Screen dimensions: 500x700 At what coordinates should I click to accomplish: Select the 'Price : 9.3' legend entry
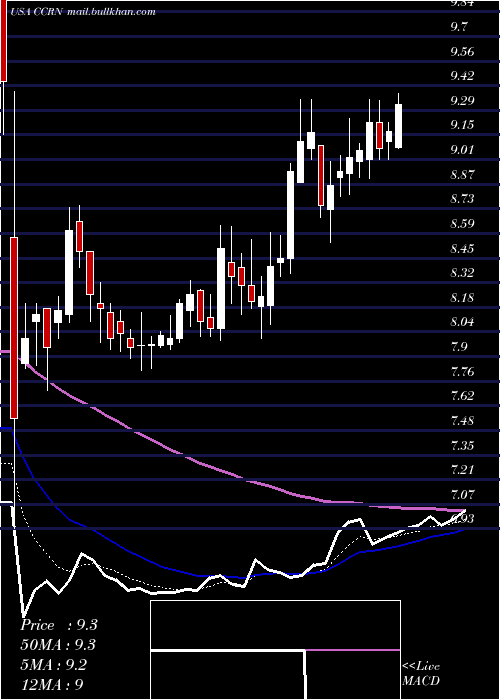pyautogui.click(x=59, y=625)
